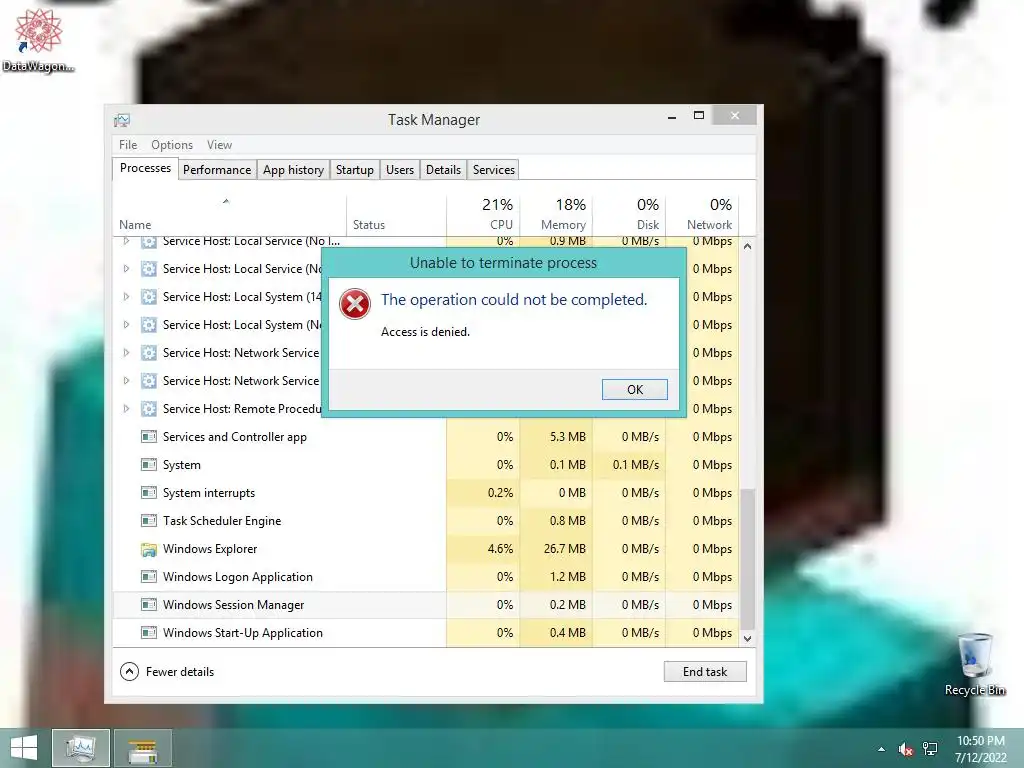The image size is (1024, 768).
Task: Click the System process icon
Action: pos(149,464)
